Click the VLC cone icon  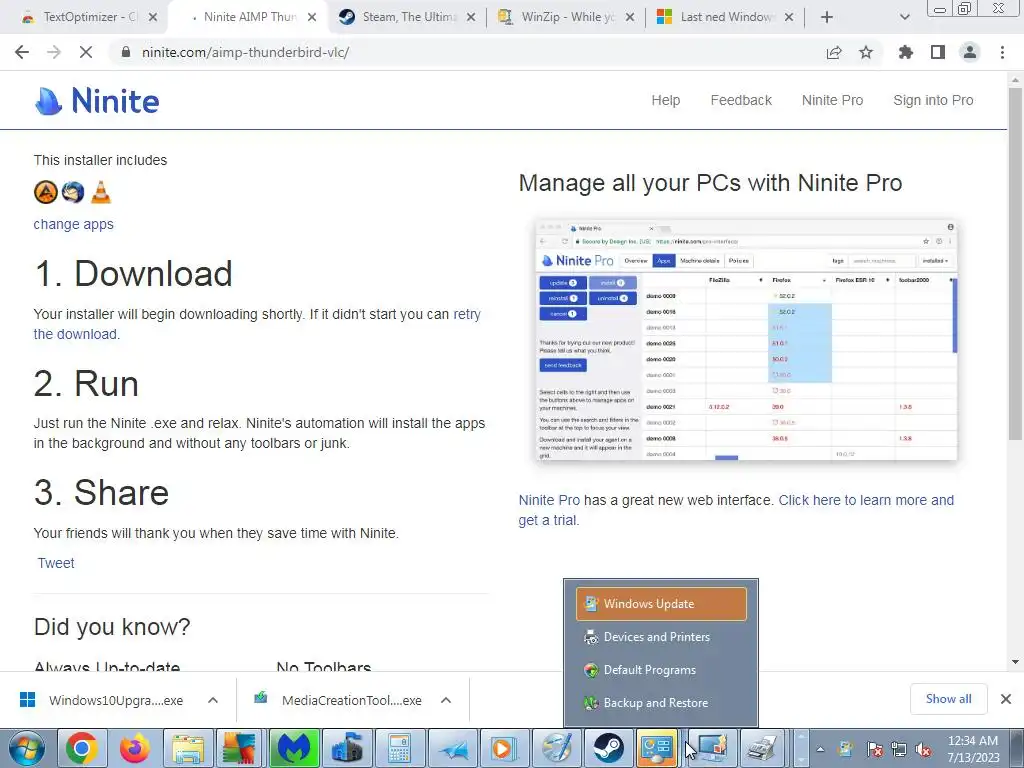coord(101,192)
